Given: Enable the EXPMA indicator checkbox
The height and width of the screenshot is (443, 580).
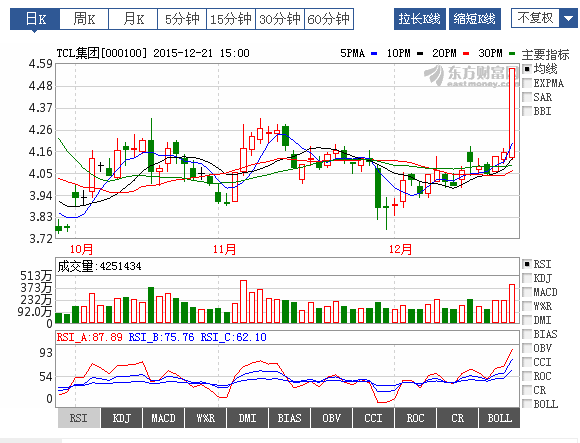Looking at the screenshot, I should 527,83.
